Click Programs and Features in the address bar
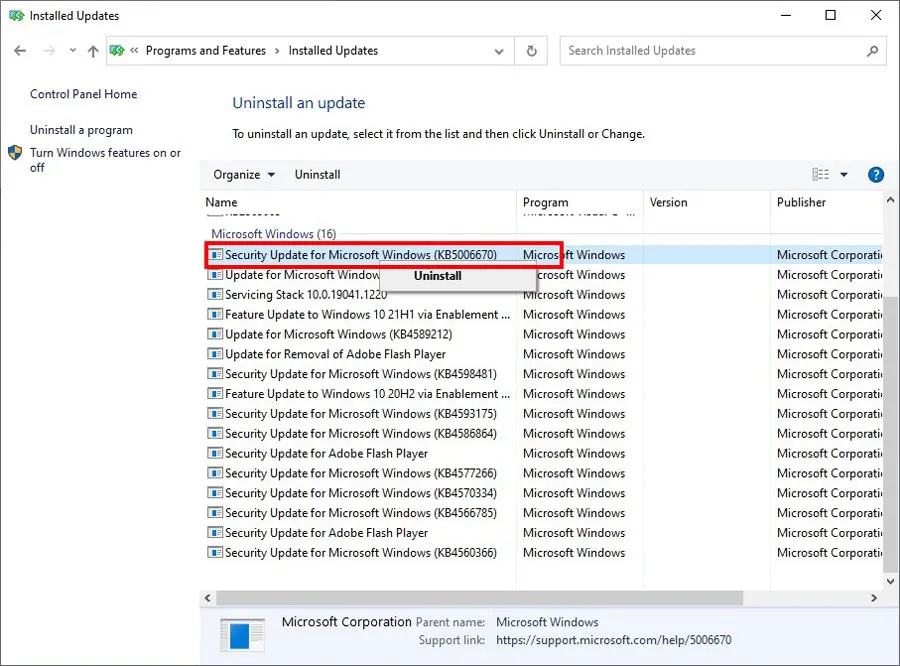Screen dimensions: 900x666 click(x=205, y=51)
